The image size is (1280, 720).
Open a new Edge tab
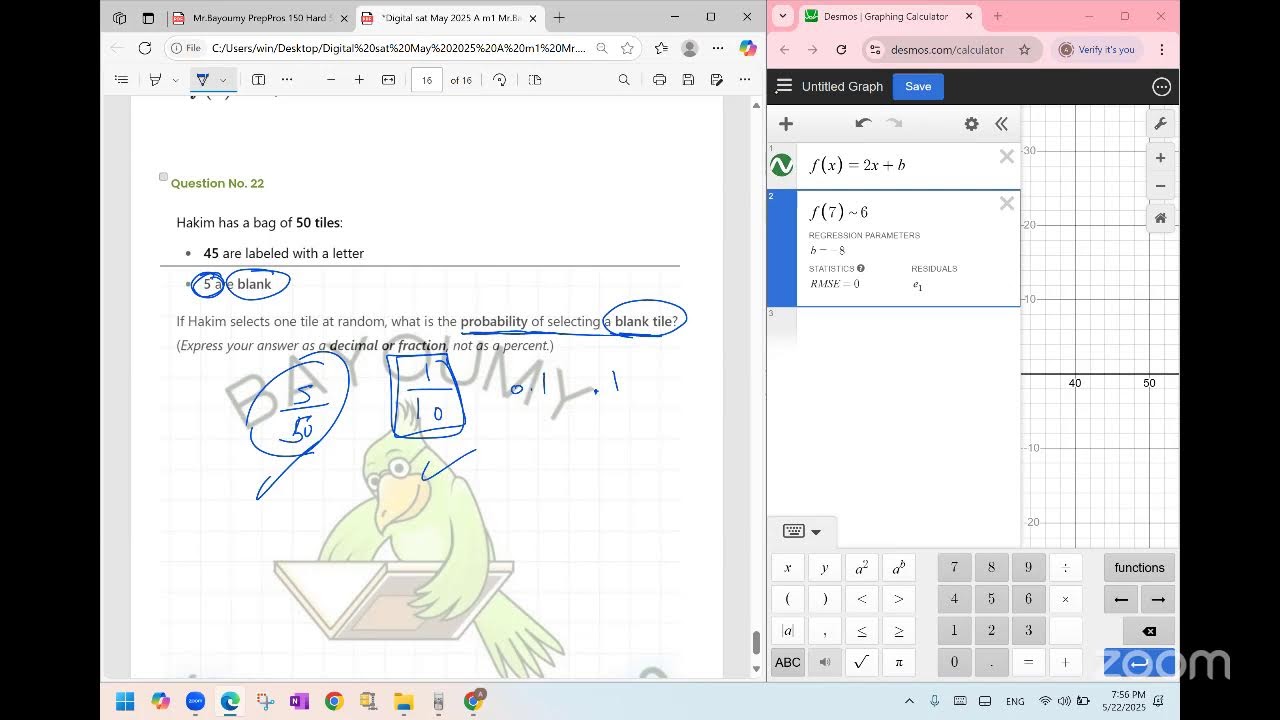(559, 17)
